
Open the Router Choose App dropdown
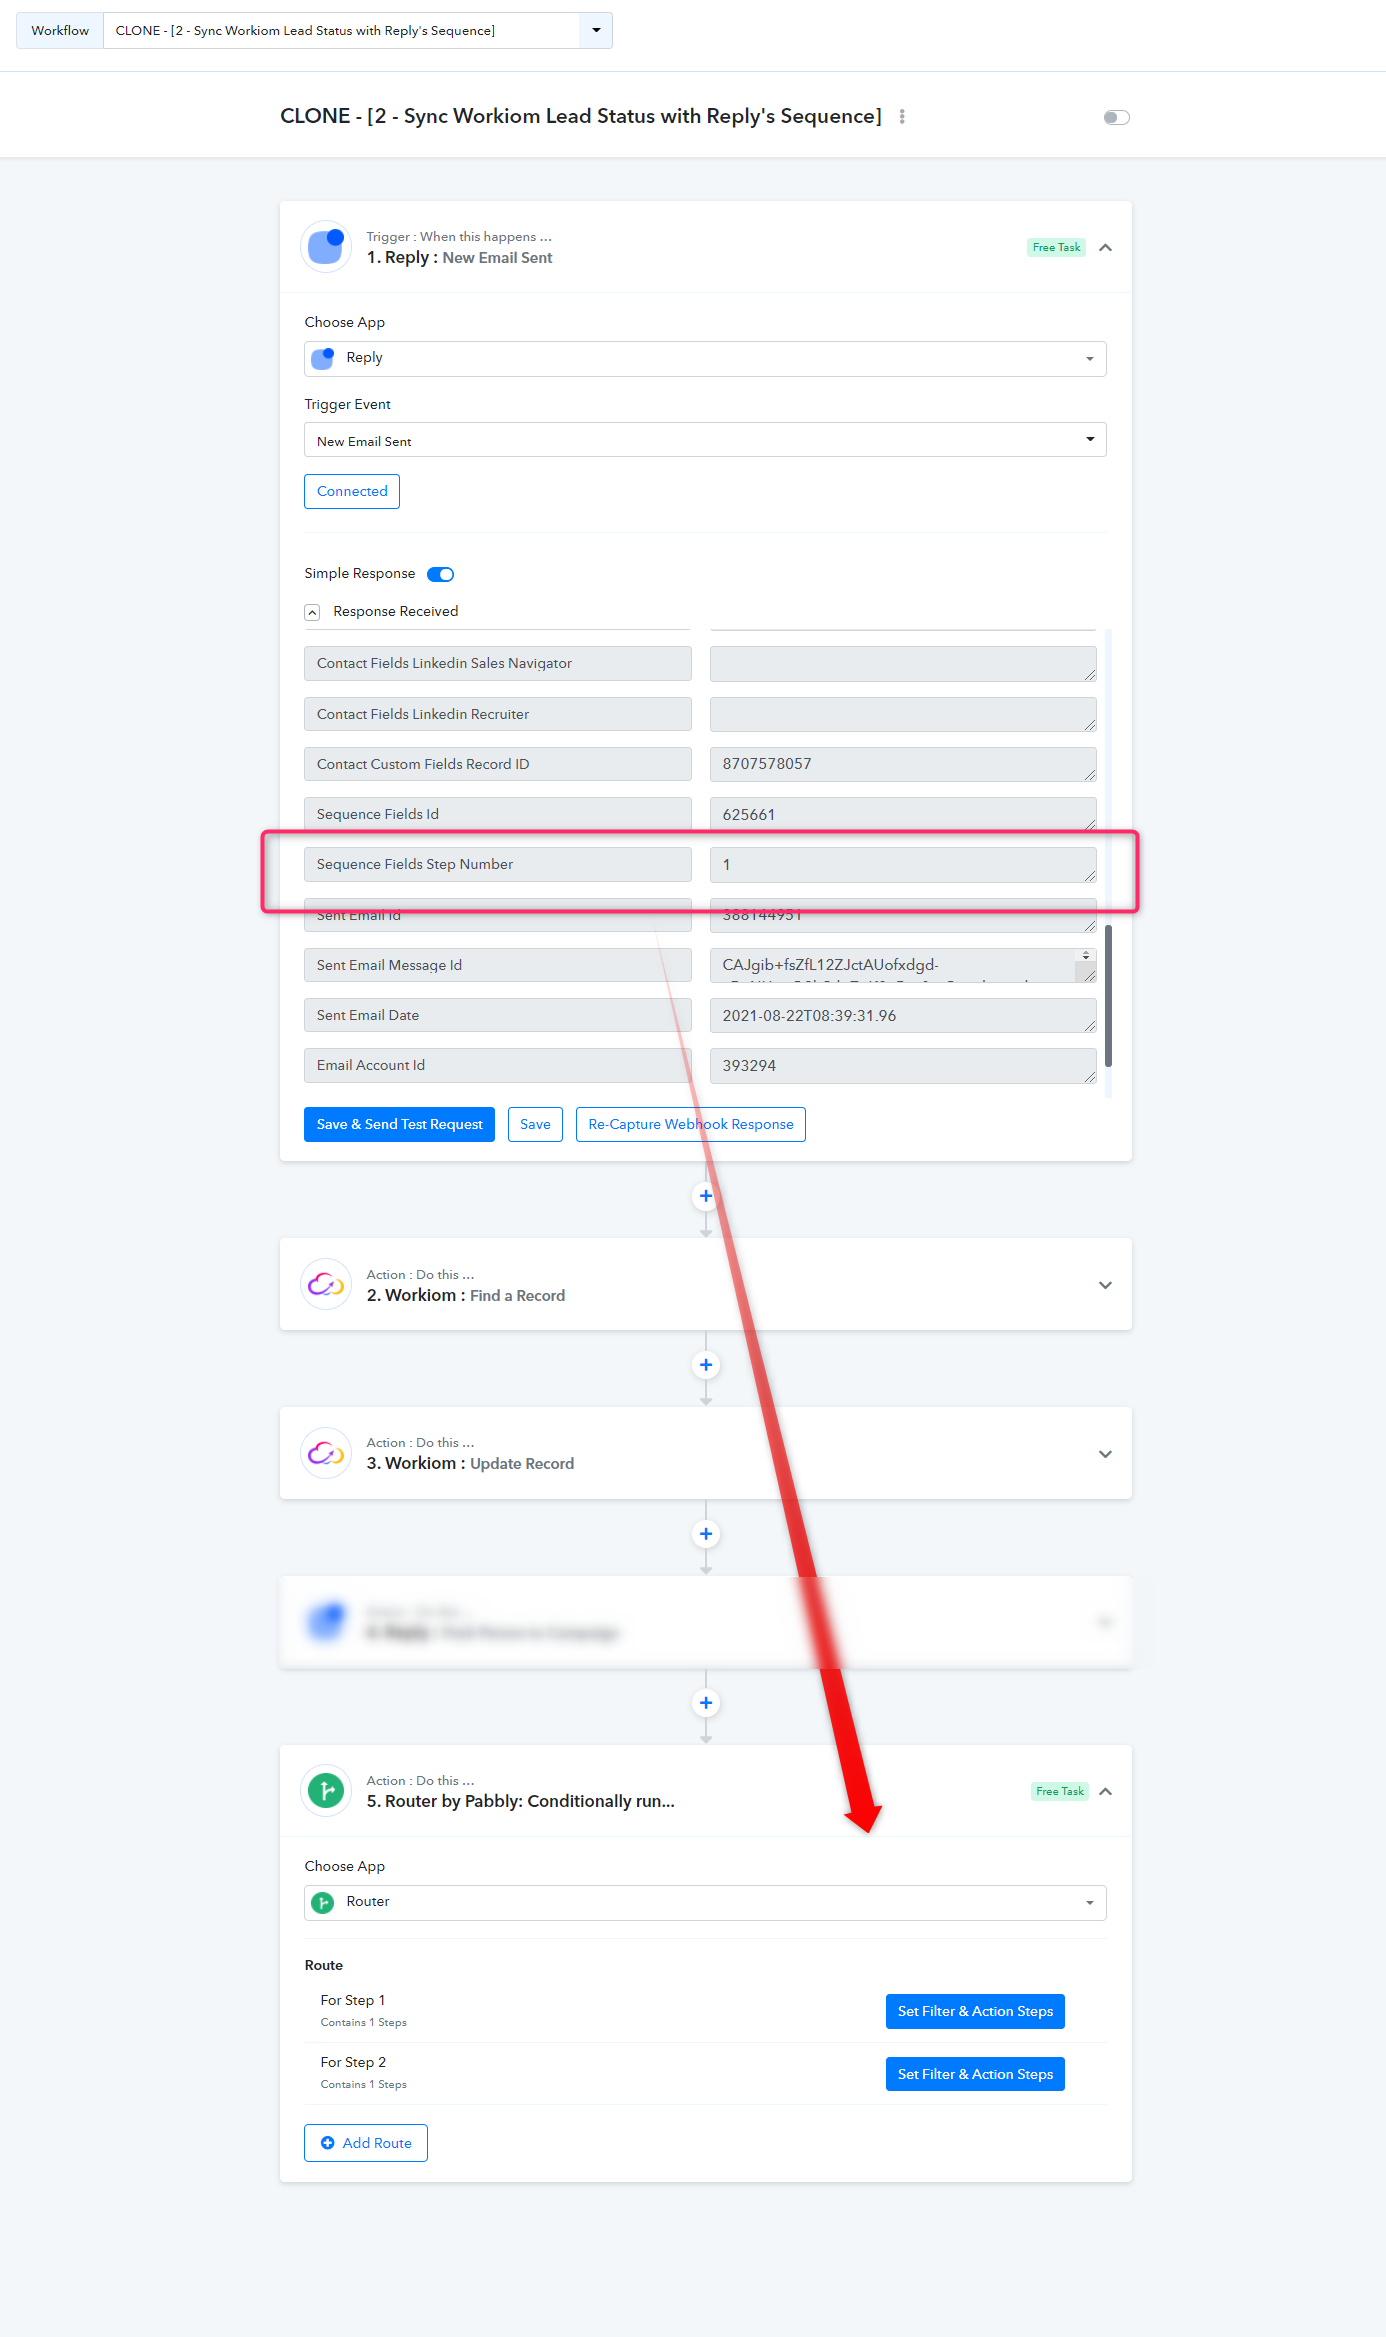[705, 1902]
